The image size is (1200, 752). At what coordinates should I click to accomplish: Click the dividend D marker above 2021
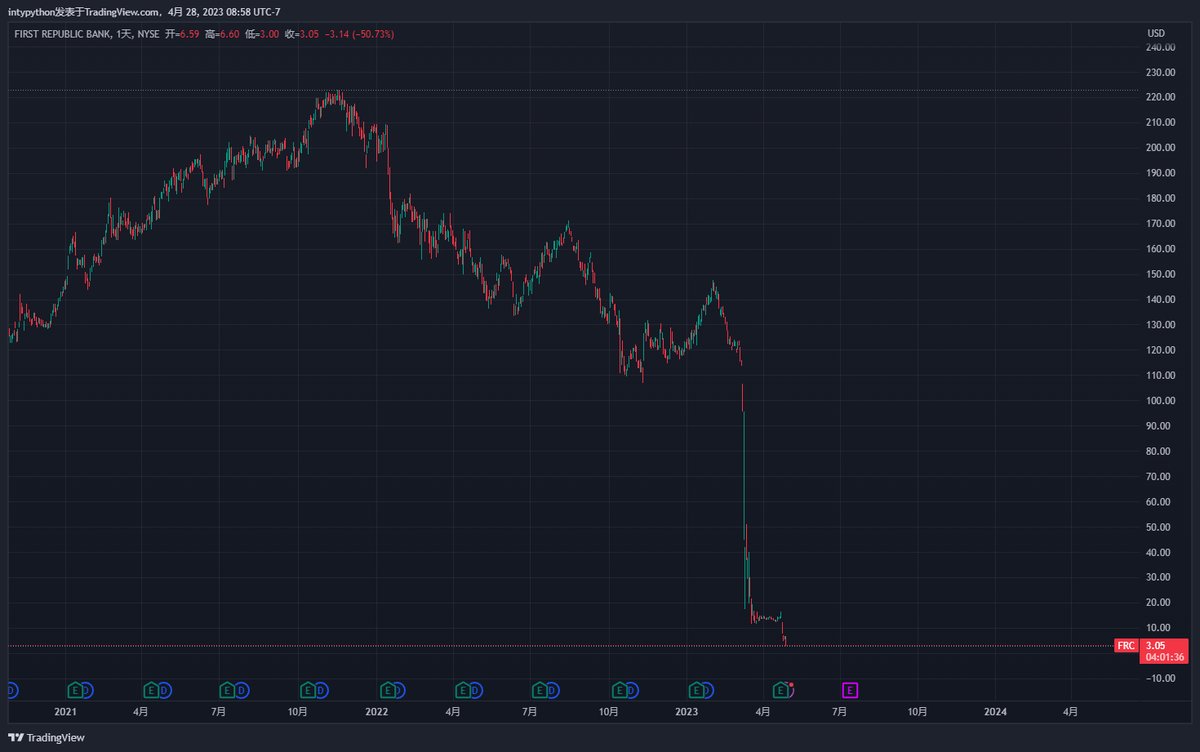click(x=87, y=690)
